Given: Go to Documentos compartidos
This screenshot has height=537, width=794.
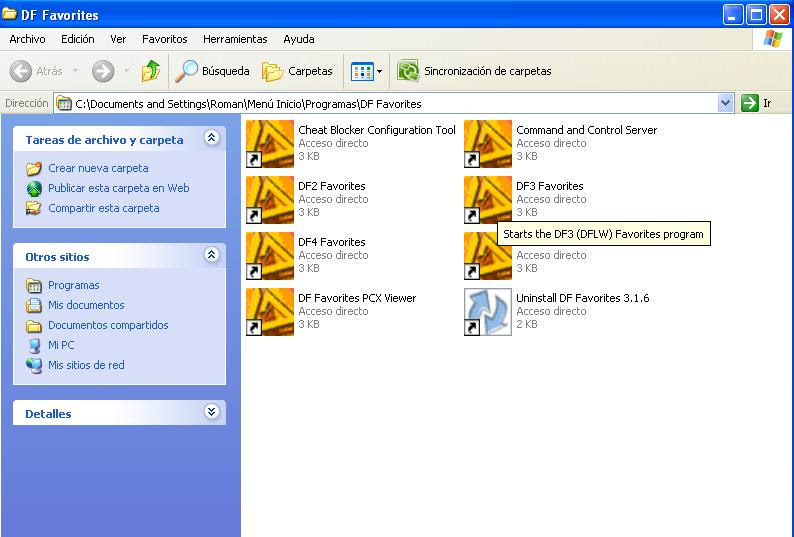Looking at the screenshot, I should tap(108, 325).
